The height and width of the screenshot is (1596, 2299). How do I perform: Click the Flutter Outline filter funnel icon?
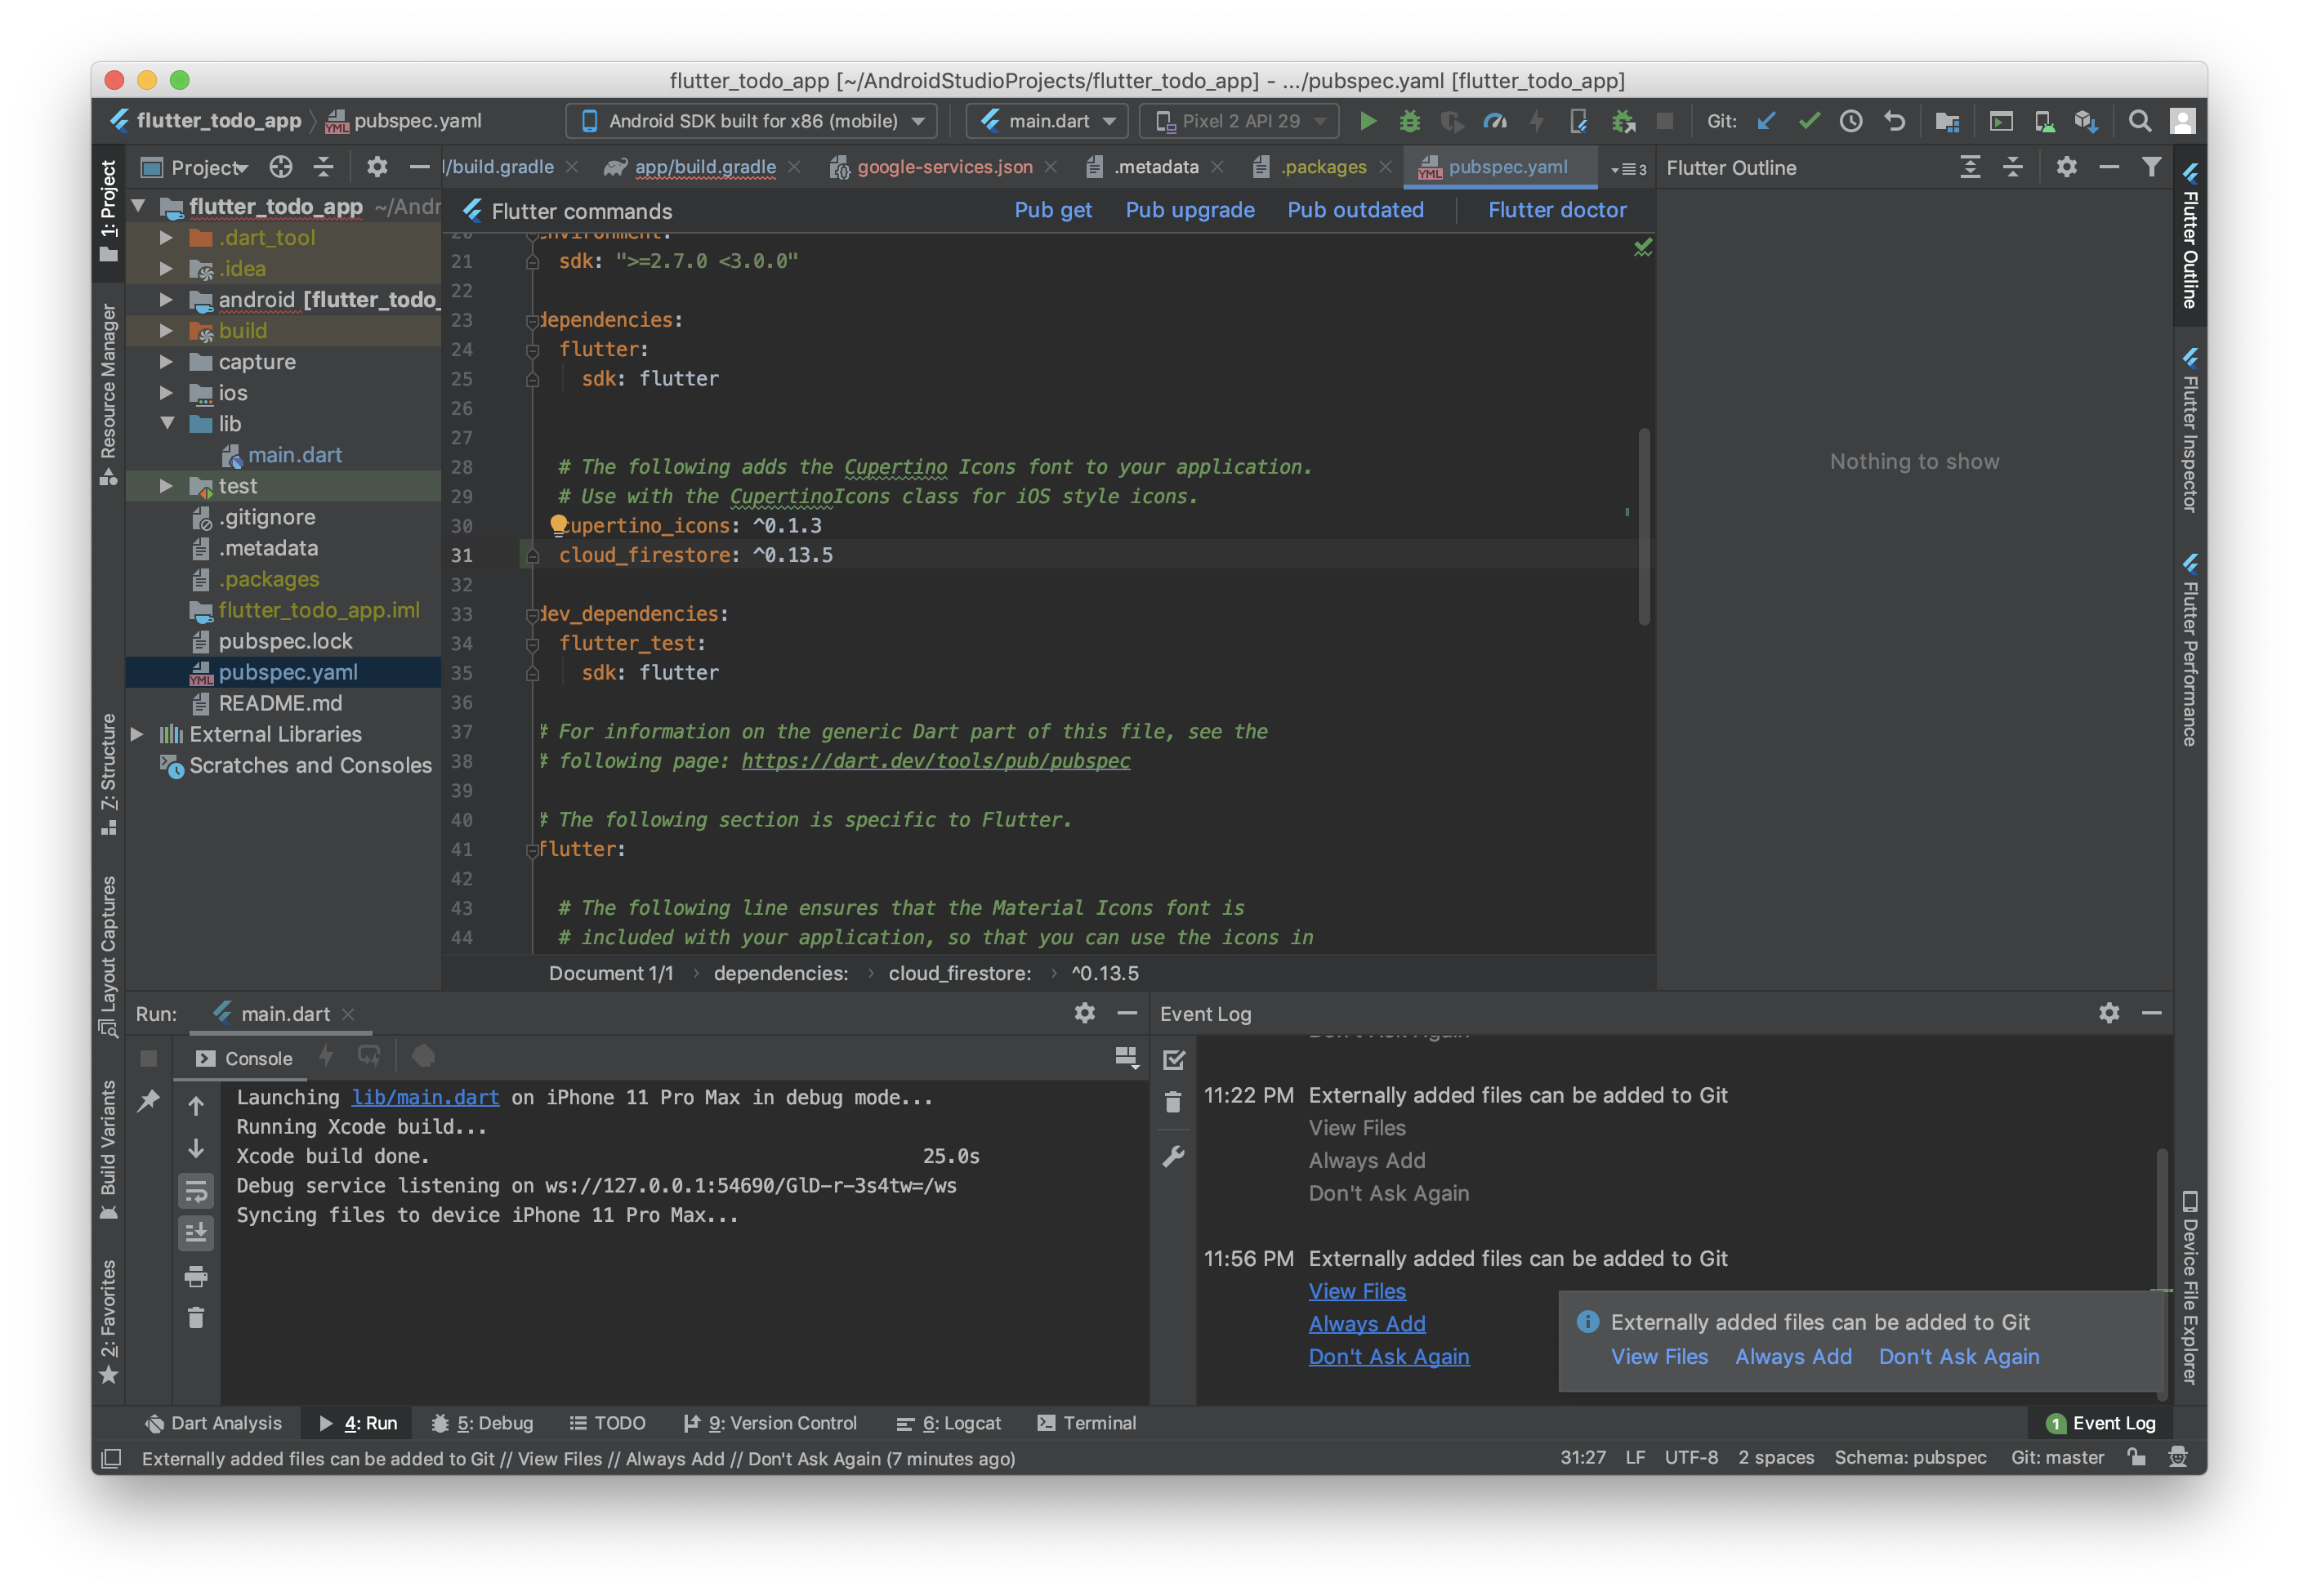tap(2151, 167)
